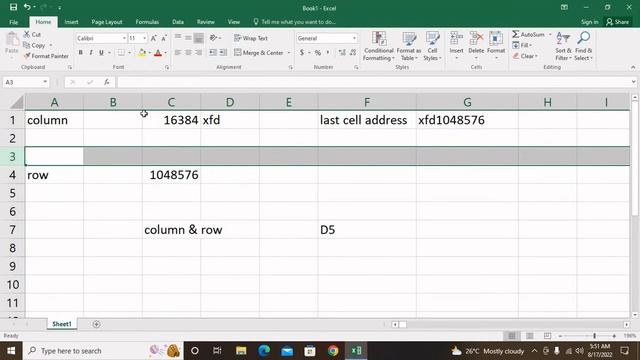This screenshot has height=360, width=640.
Task: Add a new sheet with plus button
Action: coord(96,324)
